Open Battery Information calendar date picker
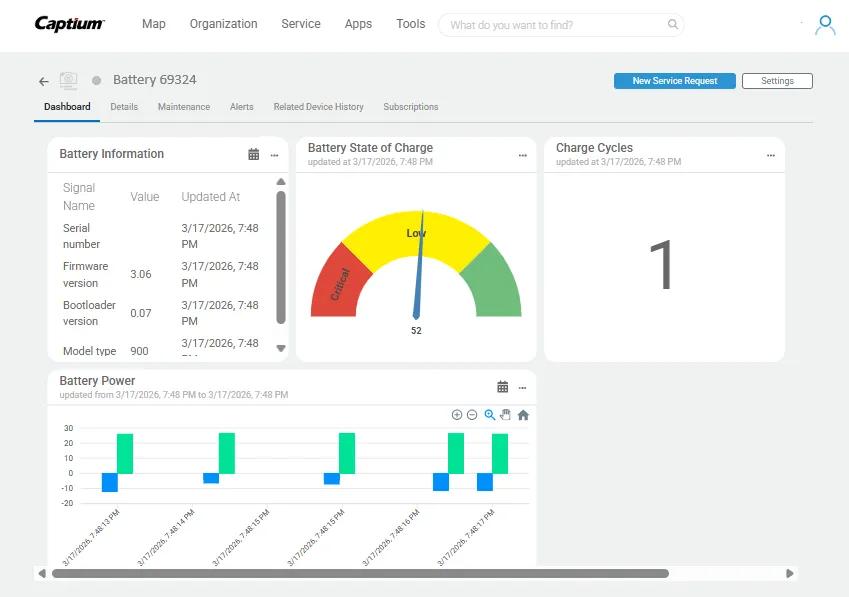This screenshot has width=849, height=597. (254, 154)
